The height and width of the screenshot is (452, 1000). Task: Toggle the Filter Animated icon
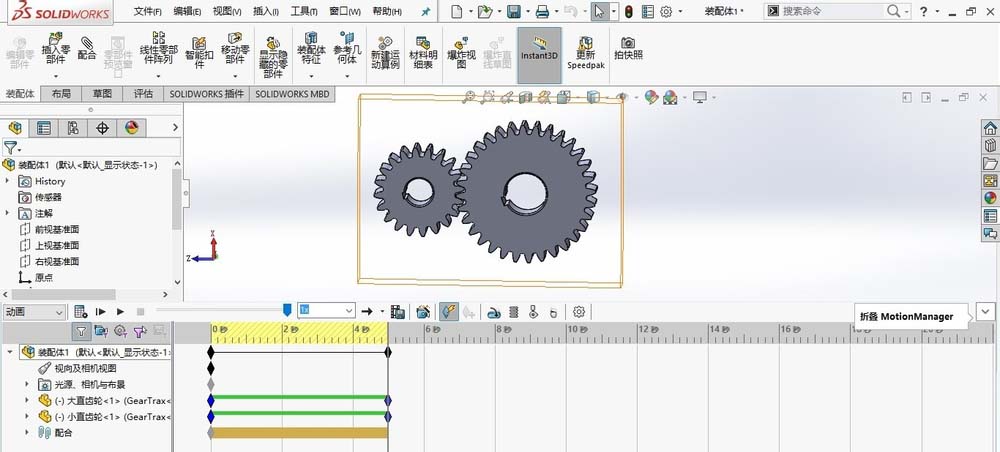pos(101,331)
